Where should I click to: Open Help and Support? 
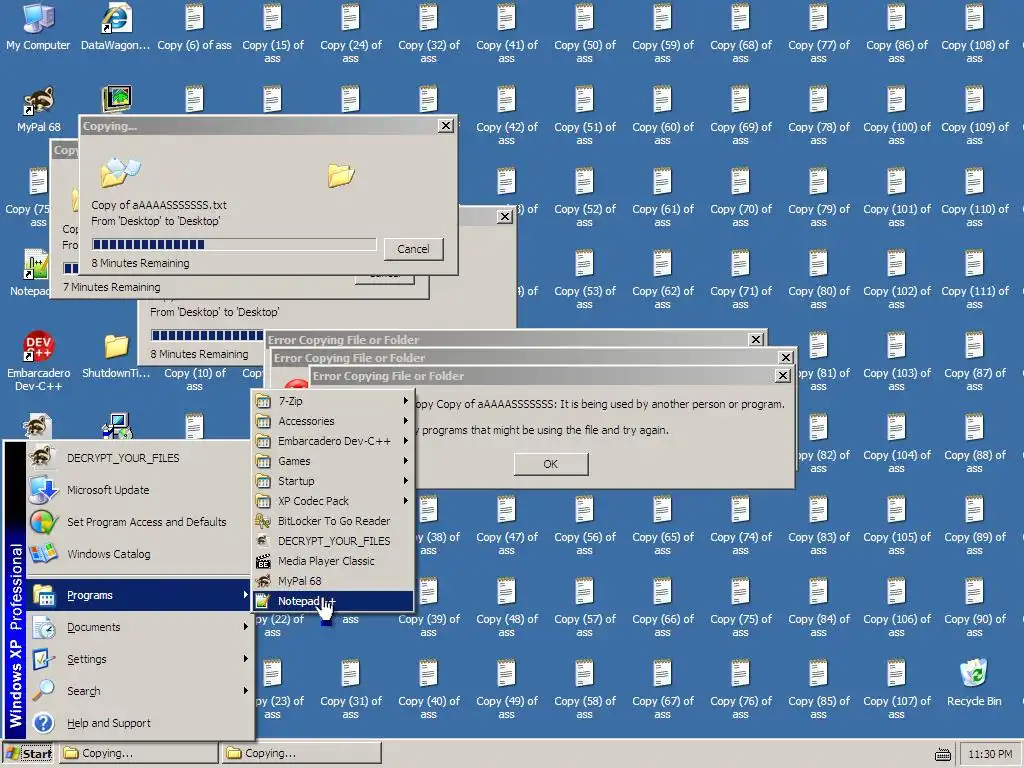[x=138, y=723]
